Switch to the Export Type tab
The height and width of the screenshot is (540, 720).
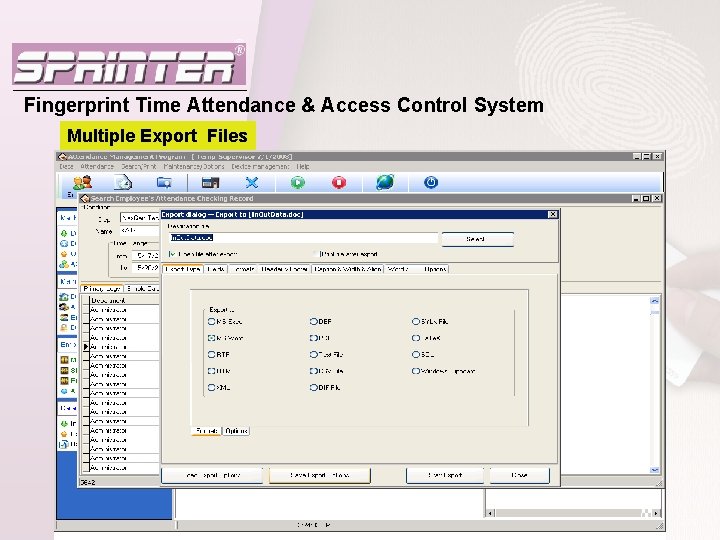coord(183,269)
